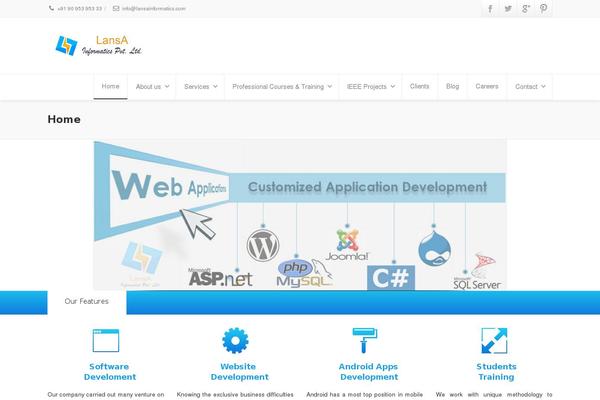Click the Customized Application Development banner
The width and height of the screenshot is (600, 400).
[367, 187]
